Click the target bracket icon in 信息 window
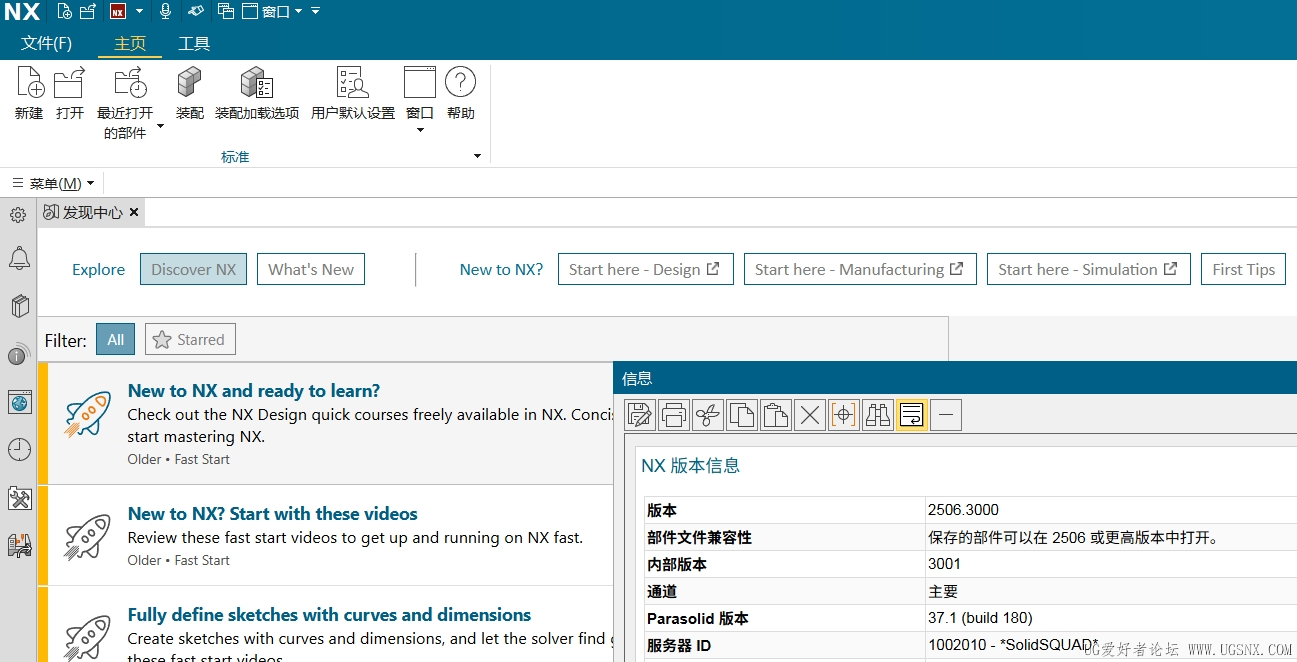The width and height of the screenshot is (1297, 662). point(844,414)
